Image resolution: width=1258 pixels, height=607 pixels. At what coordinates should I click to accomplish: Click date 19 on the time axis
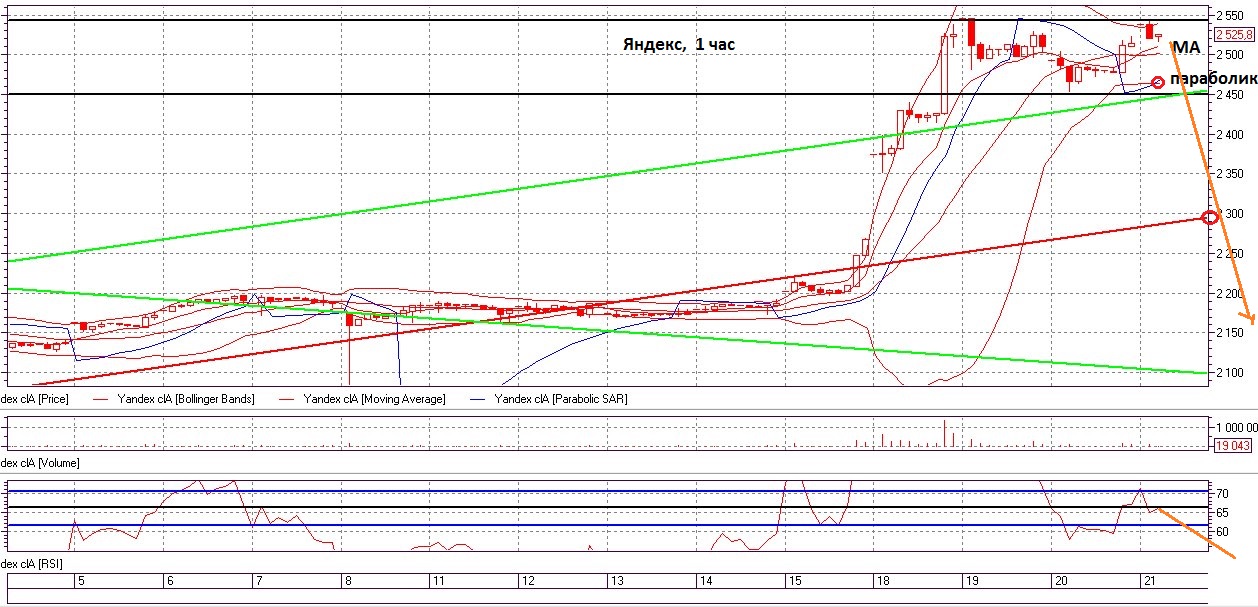tap(970, 581)
